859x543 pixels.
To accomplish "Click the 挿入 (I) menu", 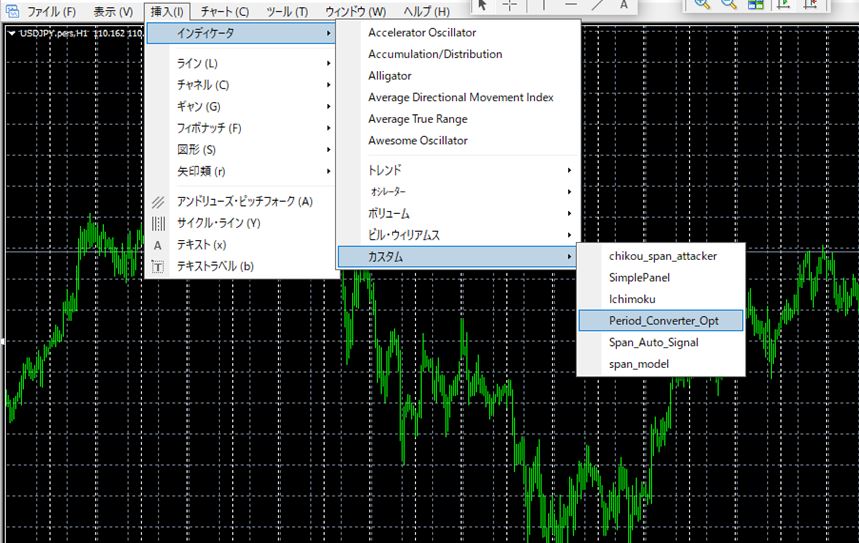I will (x=167, y=12).
